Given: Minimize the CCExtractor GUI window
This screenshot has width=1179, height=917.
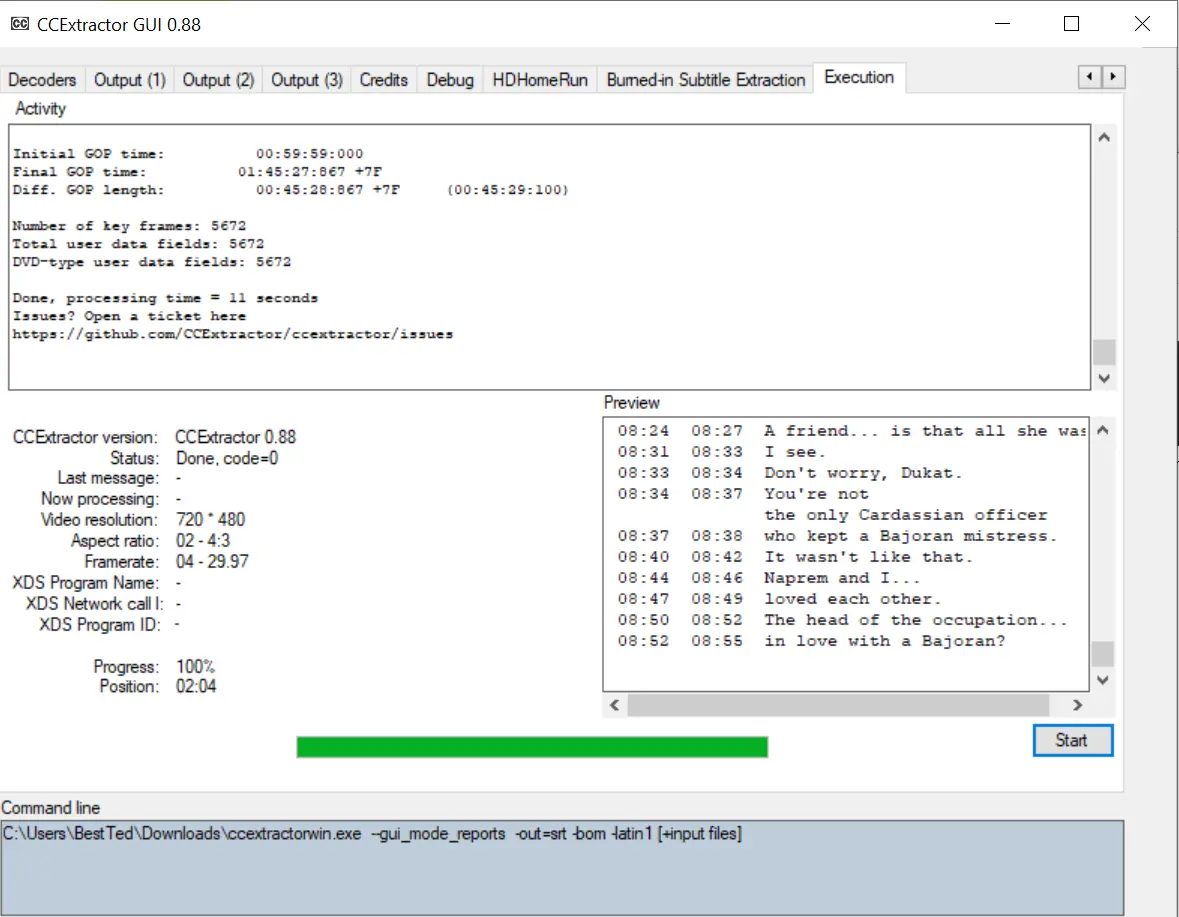Looking at the screenshot, I should coord(1002,24).
